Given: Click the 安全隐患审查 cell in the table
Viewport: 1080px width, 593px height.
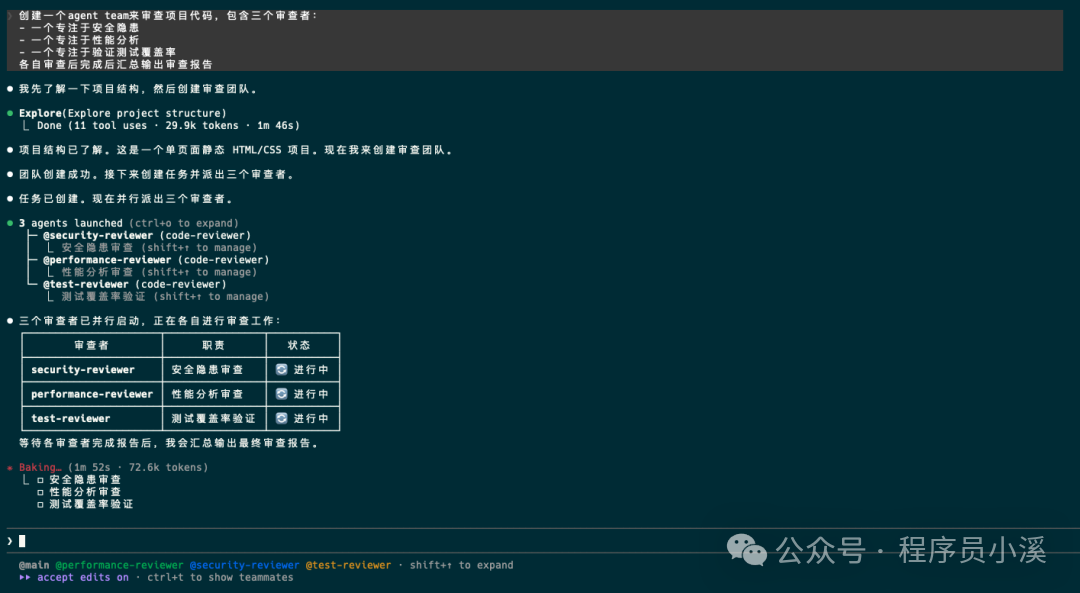Looking at the screenshot, I should pyautogui.click(x=214, y=369).
